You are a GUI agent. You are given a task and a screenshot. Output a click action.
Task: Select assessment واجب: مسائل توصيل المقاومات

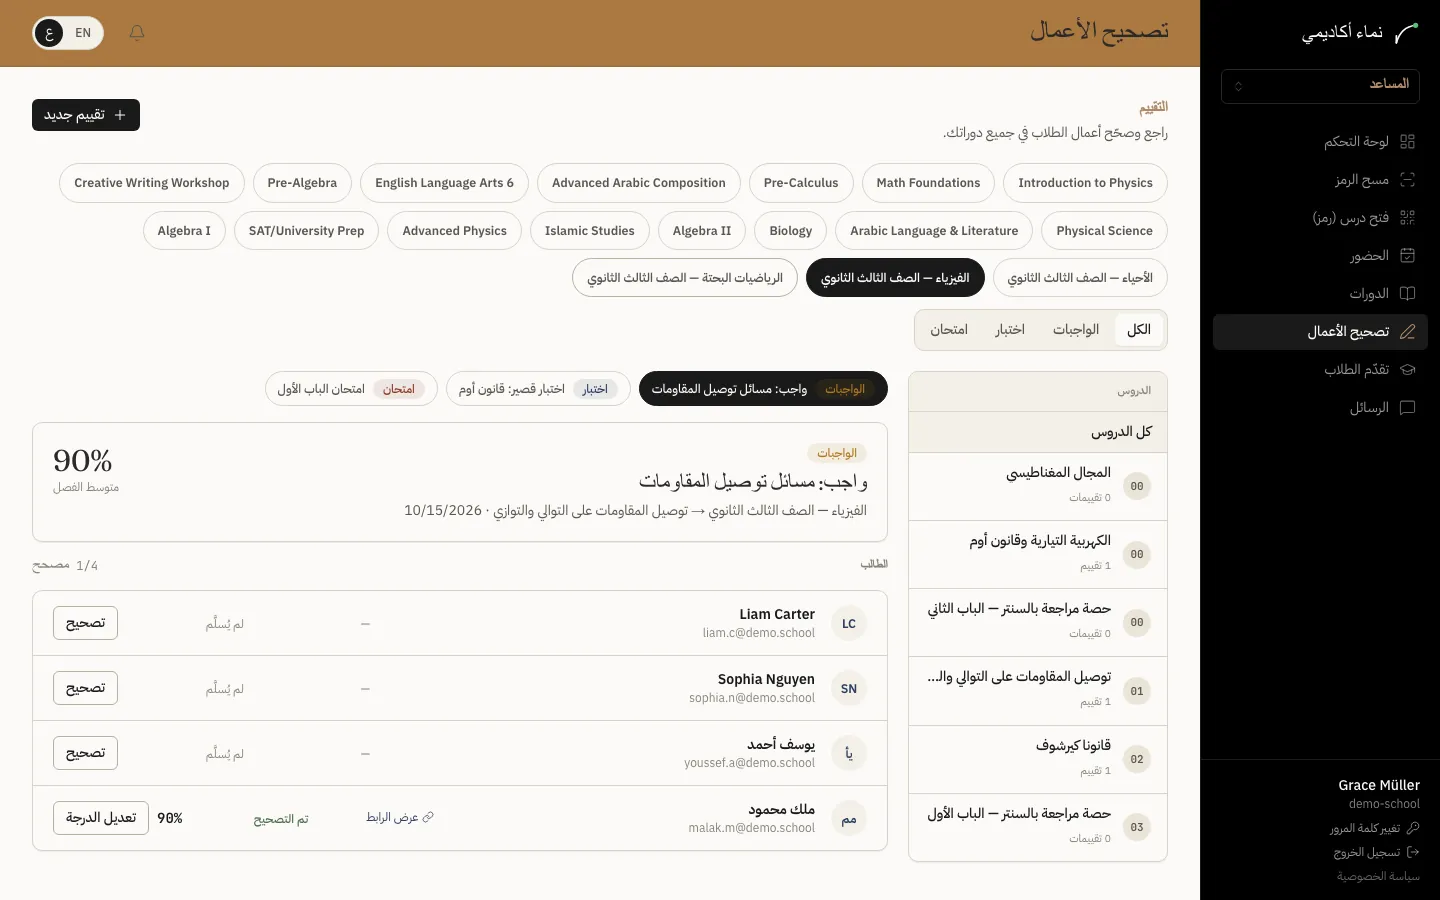[763, 389]
